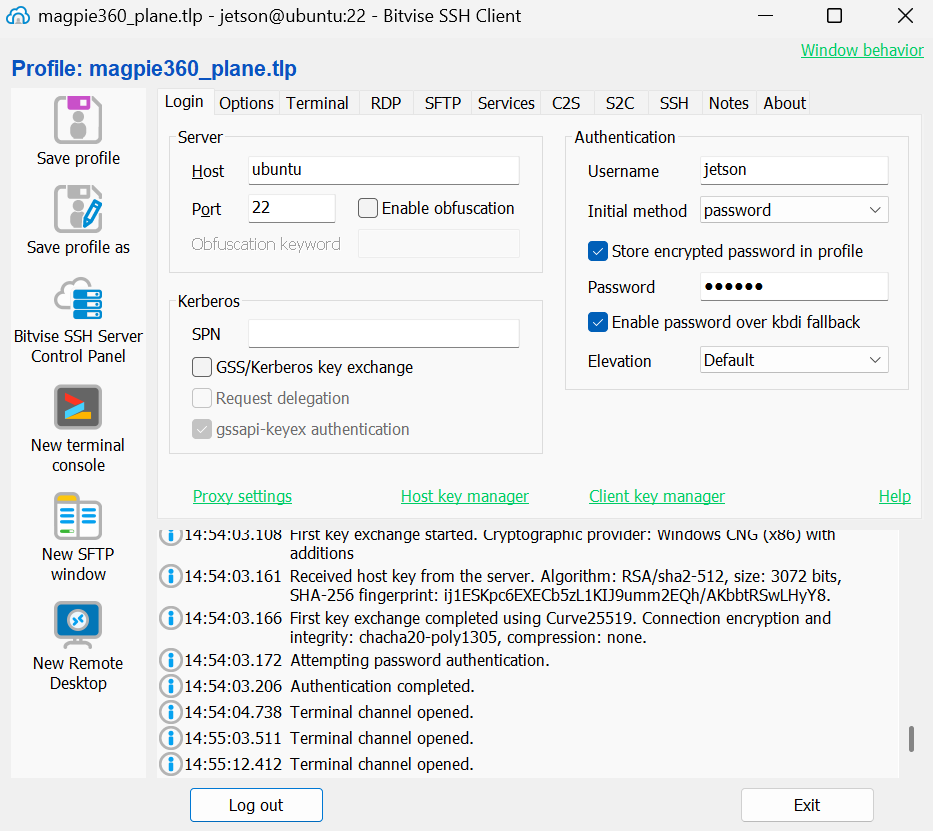Viewport: 933px width, 831px height.
Task: Enable the obfuscation checkbox
Action: [368, 208]
